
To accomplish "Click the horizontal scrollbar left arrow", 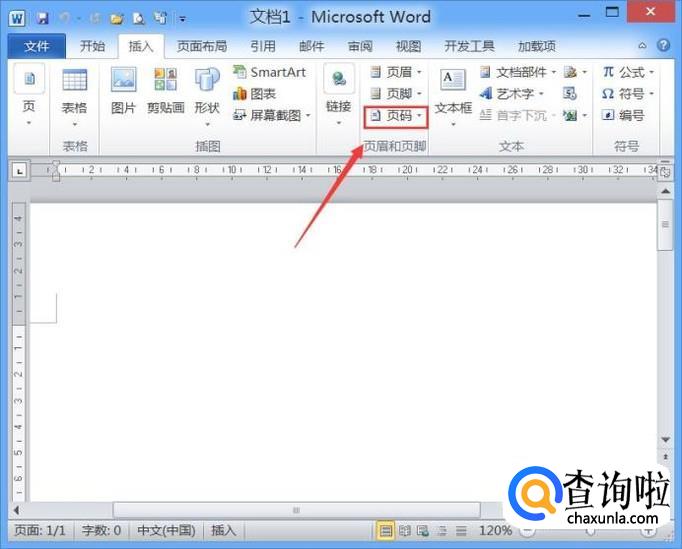I will tap(17, 510).
